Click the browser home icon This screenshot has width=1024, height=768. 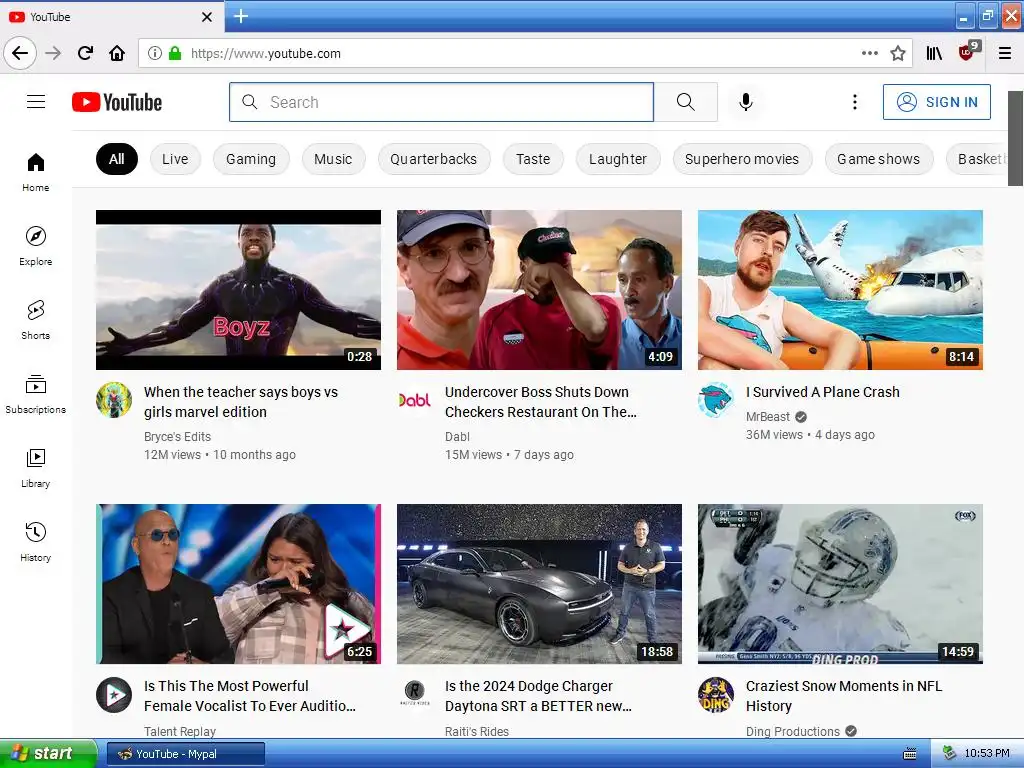[117, 53]
